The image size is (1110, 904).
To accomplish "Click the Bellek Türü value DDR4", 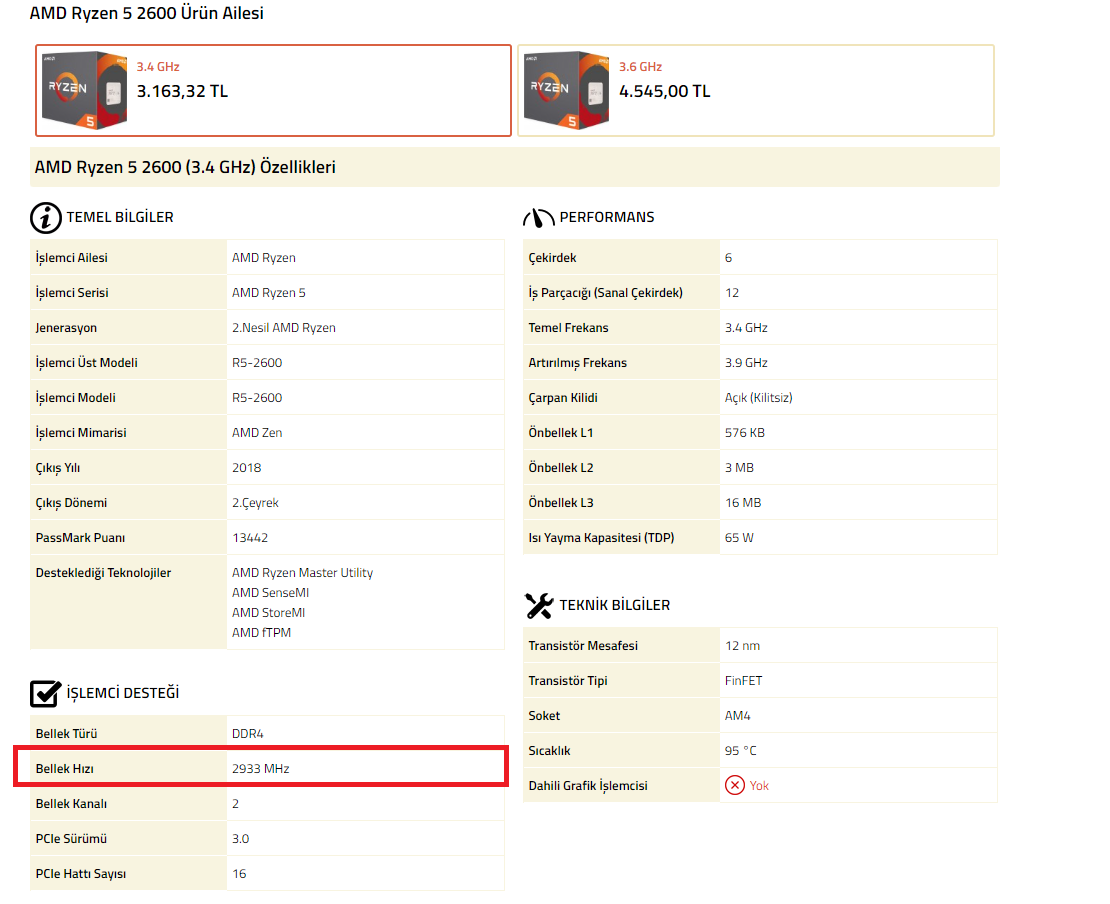I will tap(248, 733).
